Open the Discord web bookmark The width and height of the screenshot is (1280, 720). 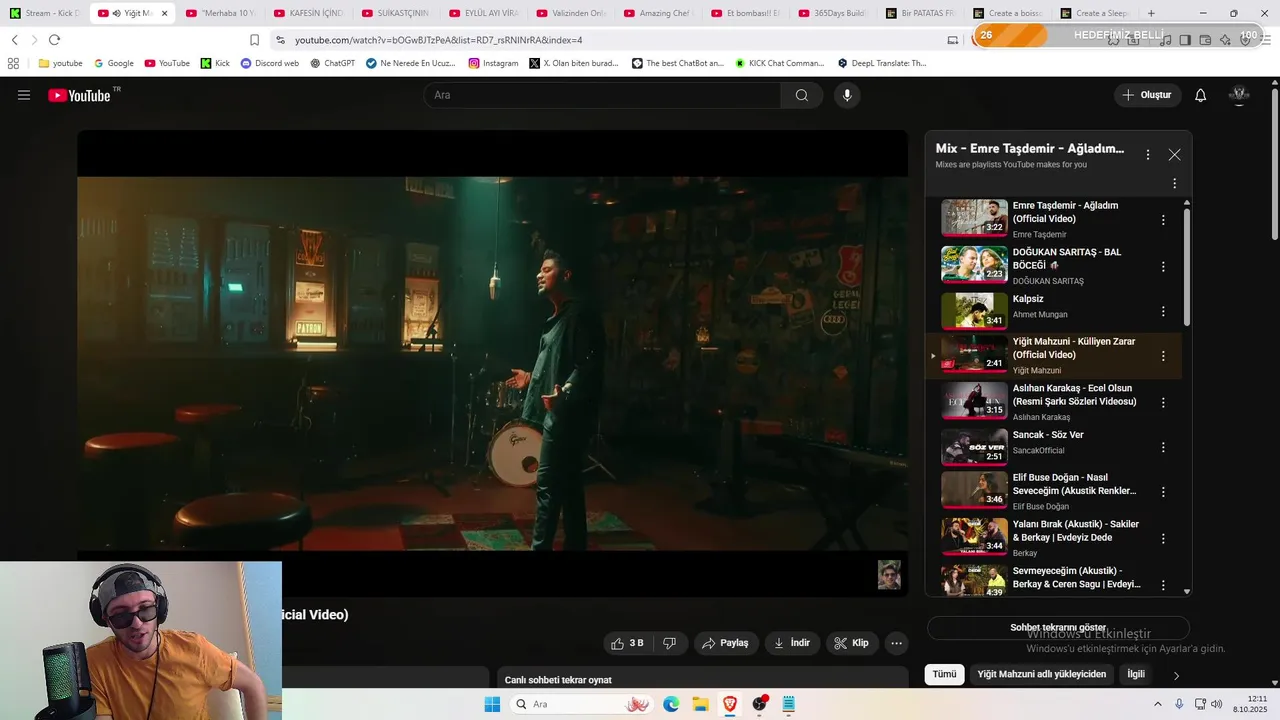[x=269, y=63]
